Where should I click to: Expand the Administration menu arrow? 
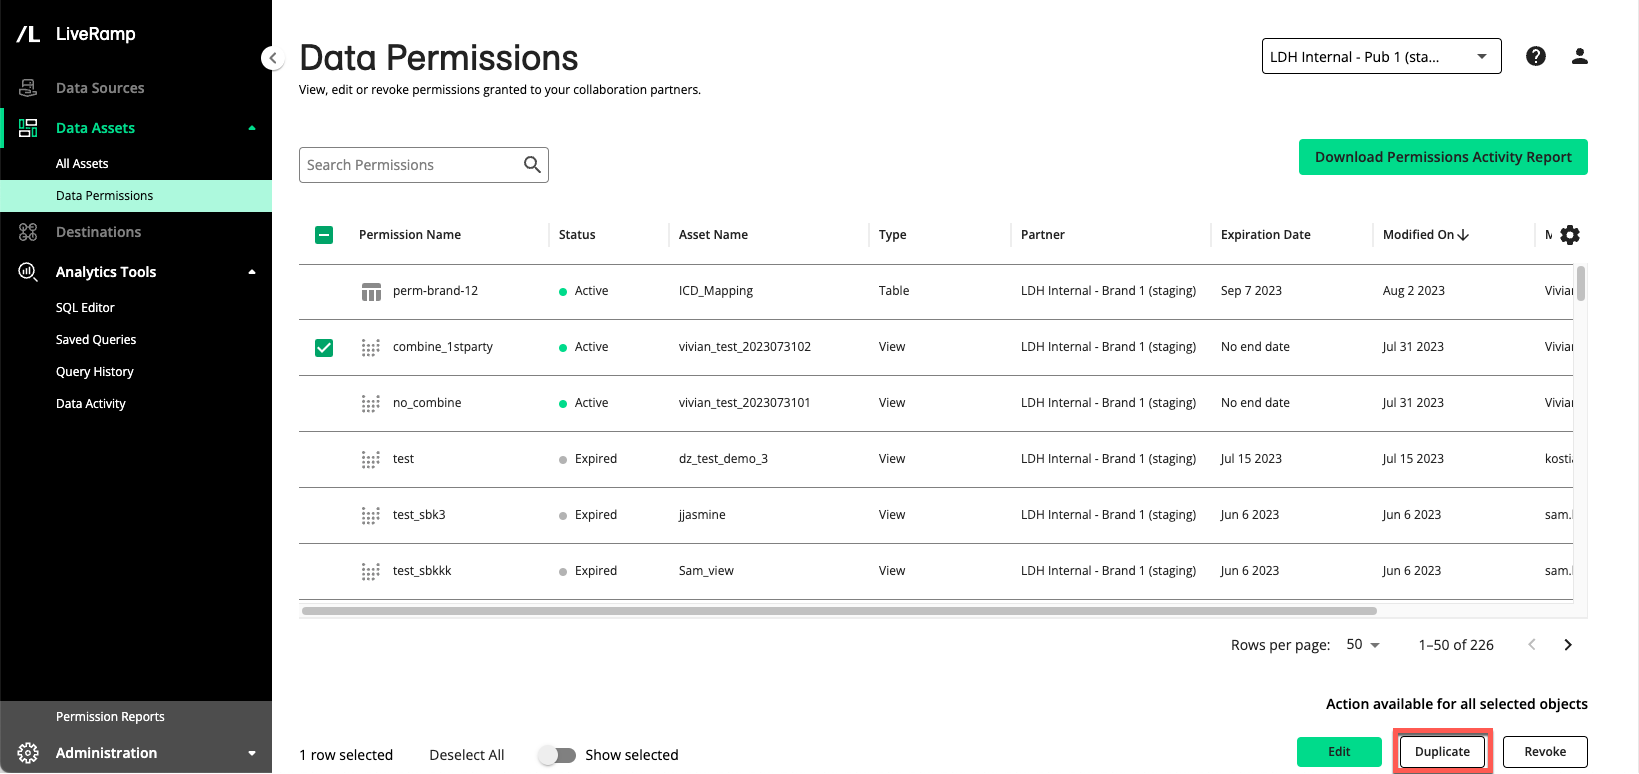pyautogui.click(x=252, y=753)
